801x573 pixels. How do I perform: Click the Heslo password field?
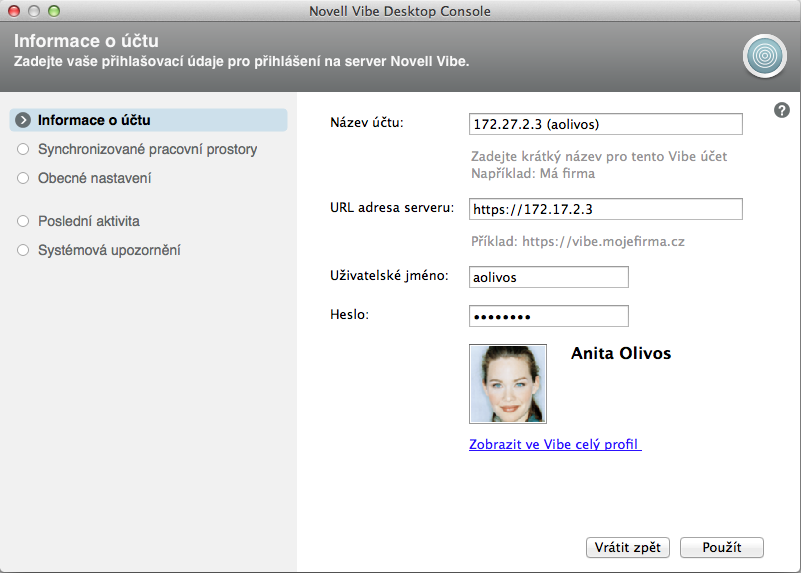[x=549, y=316]
